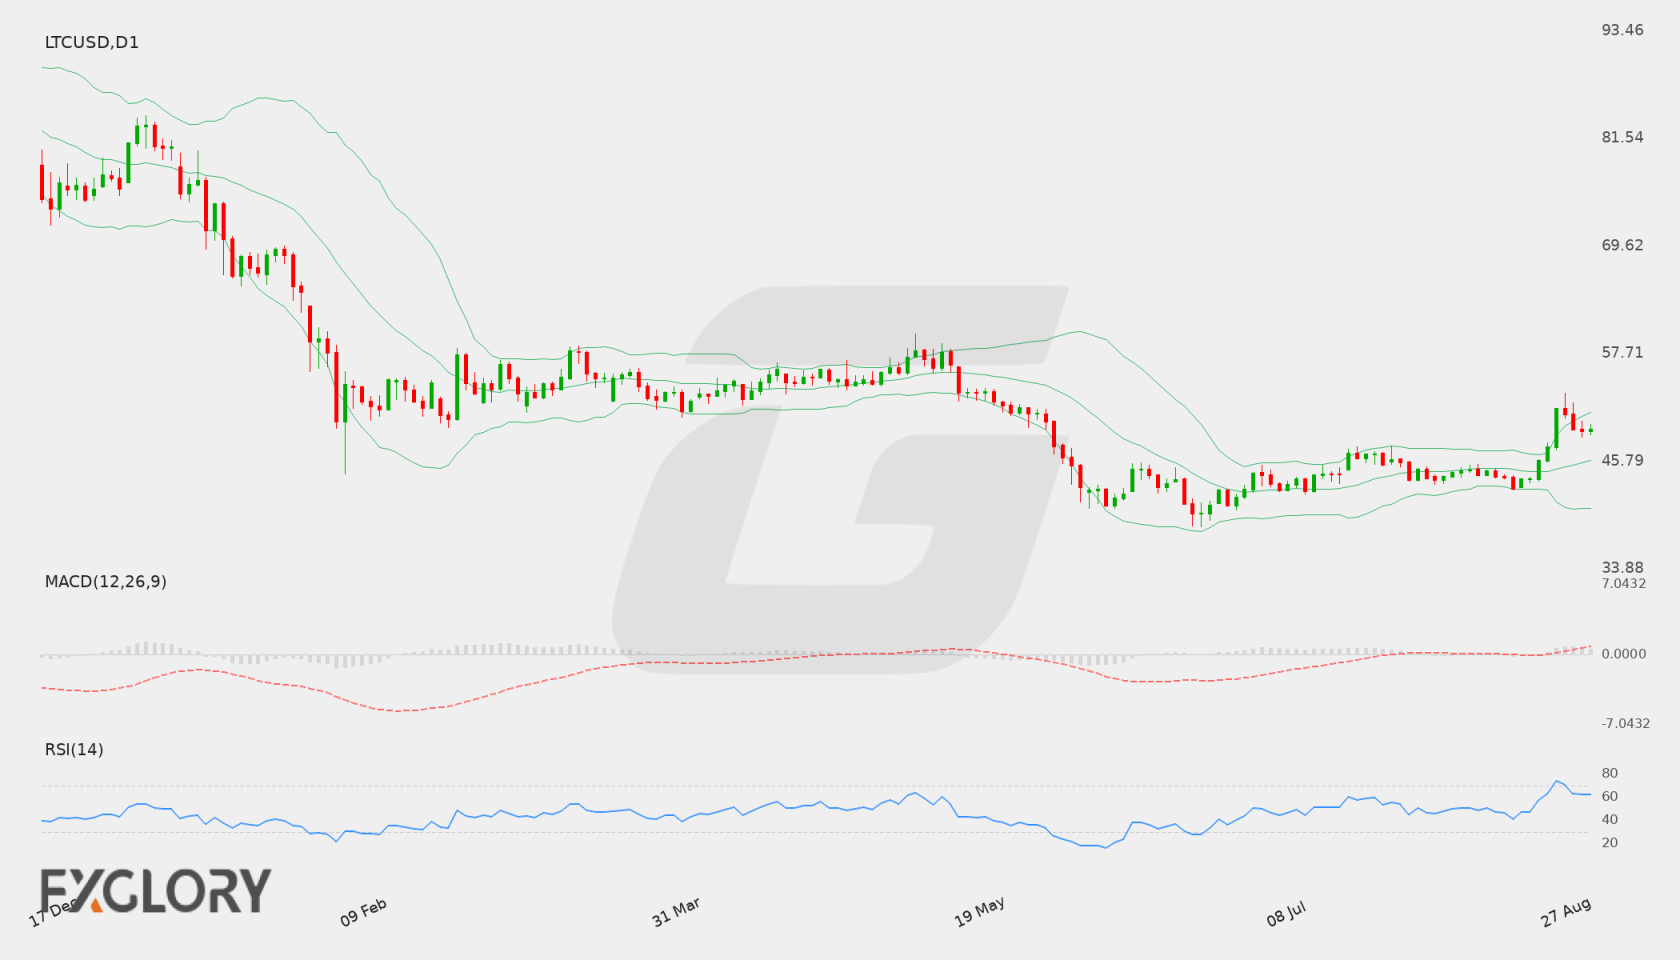
Task: Click the 57.71 price axis label
Action: (1622, 352)
